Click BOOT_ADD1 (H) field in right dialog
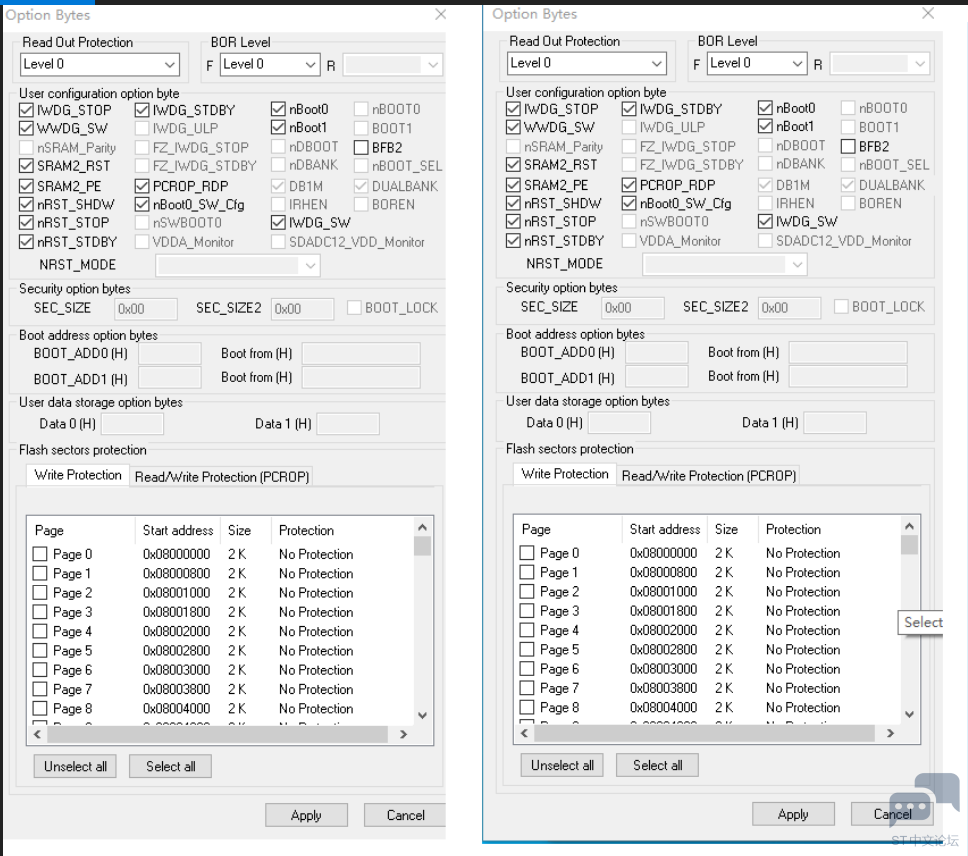The height and width of the screenshot is (856, 968). (657, 376)
